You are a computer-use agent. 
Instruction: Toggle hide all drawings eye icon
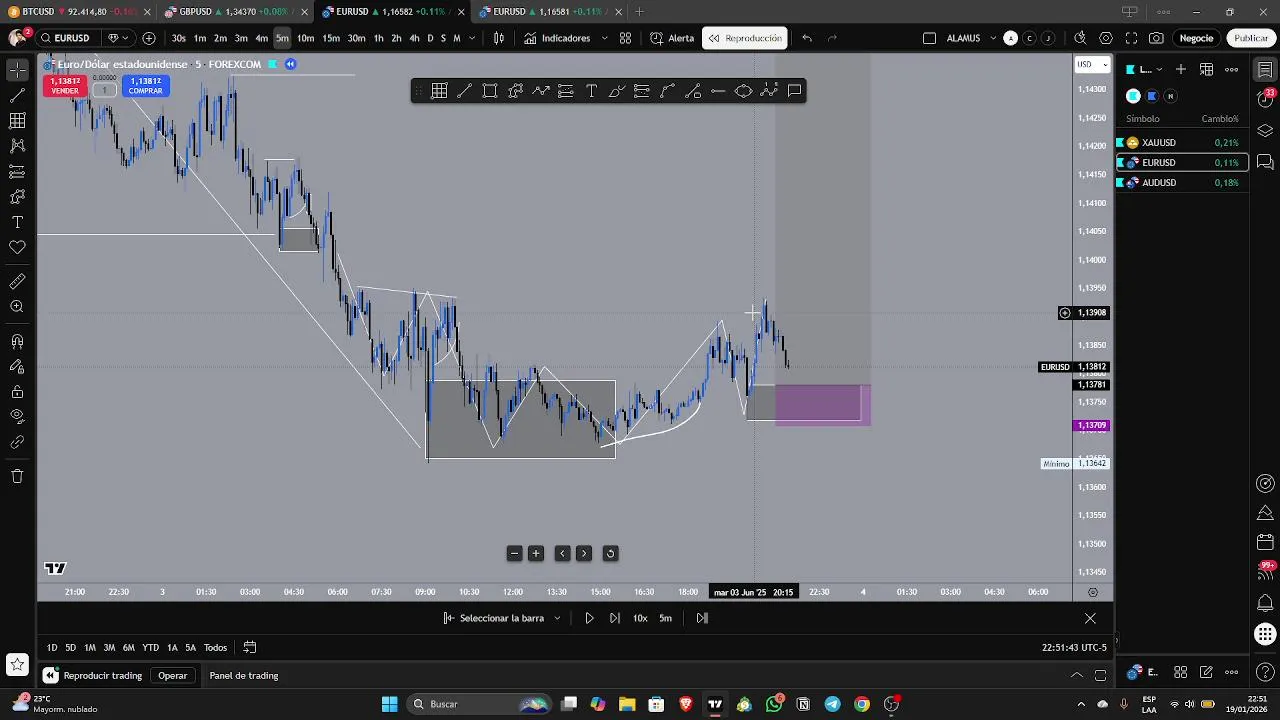tap(17, 416)
